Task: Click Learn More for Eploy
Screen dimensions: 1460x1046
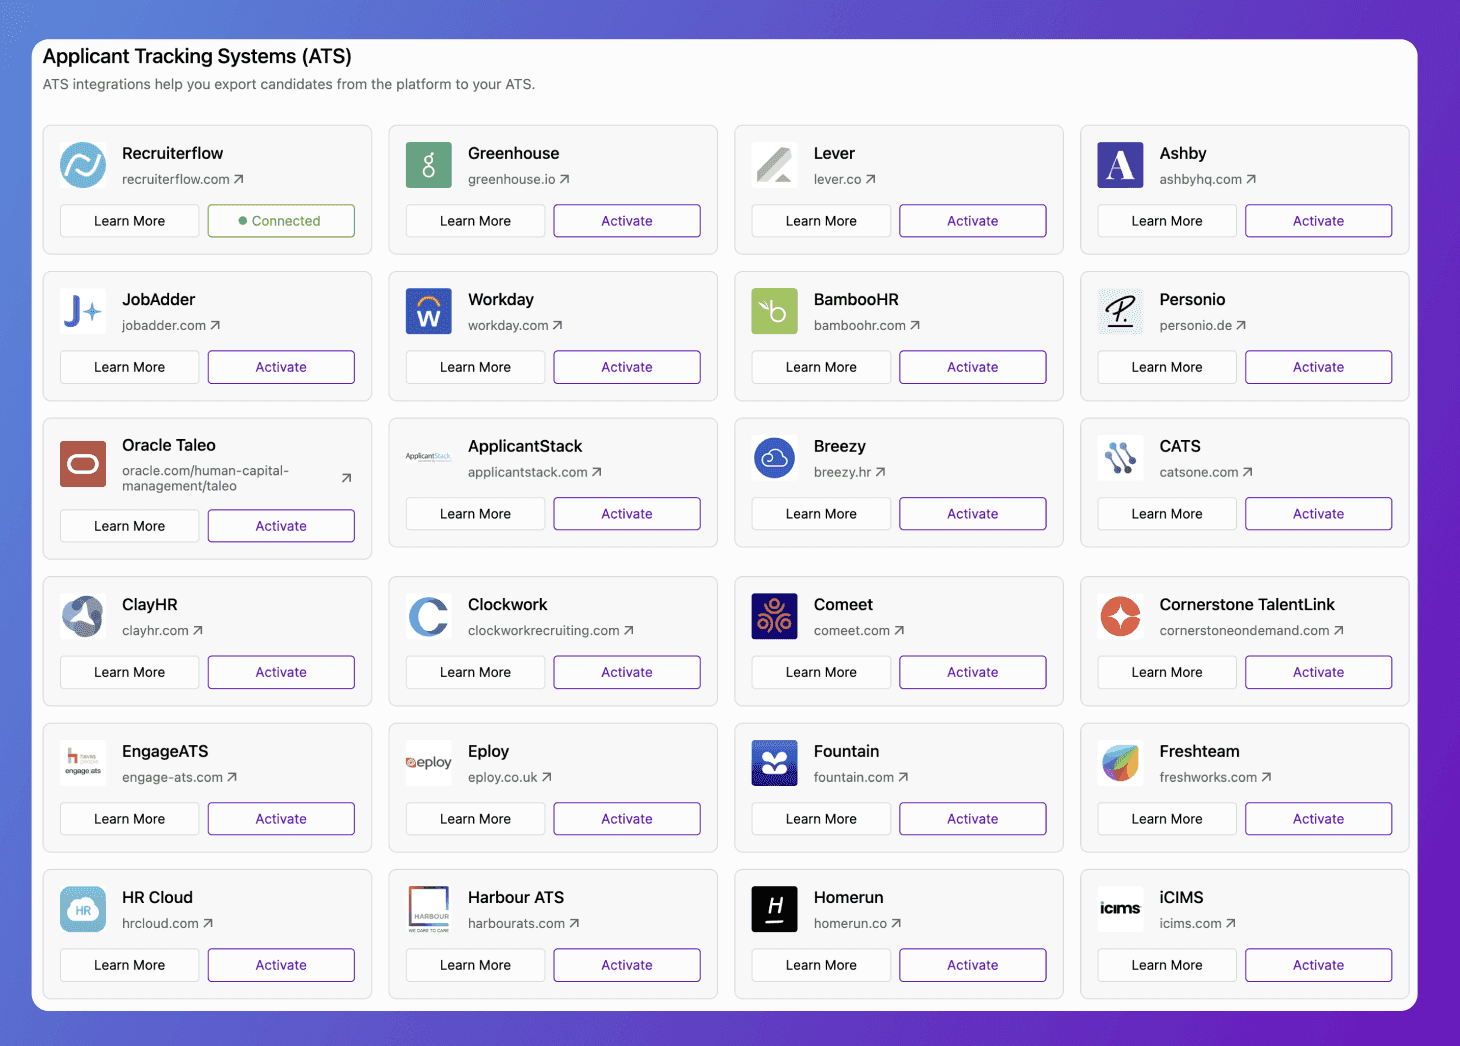Action: point(475,819)
